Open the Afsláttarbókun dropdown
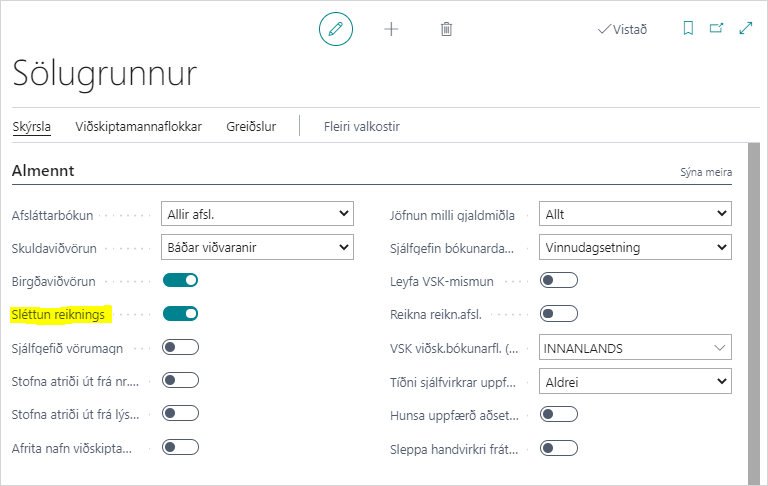768x486 pixels. click(257, 214)
